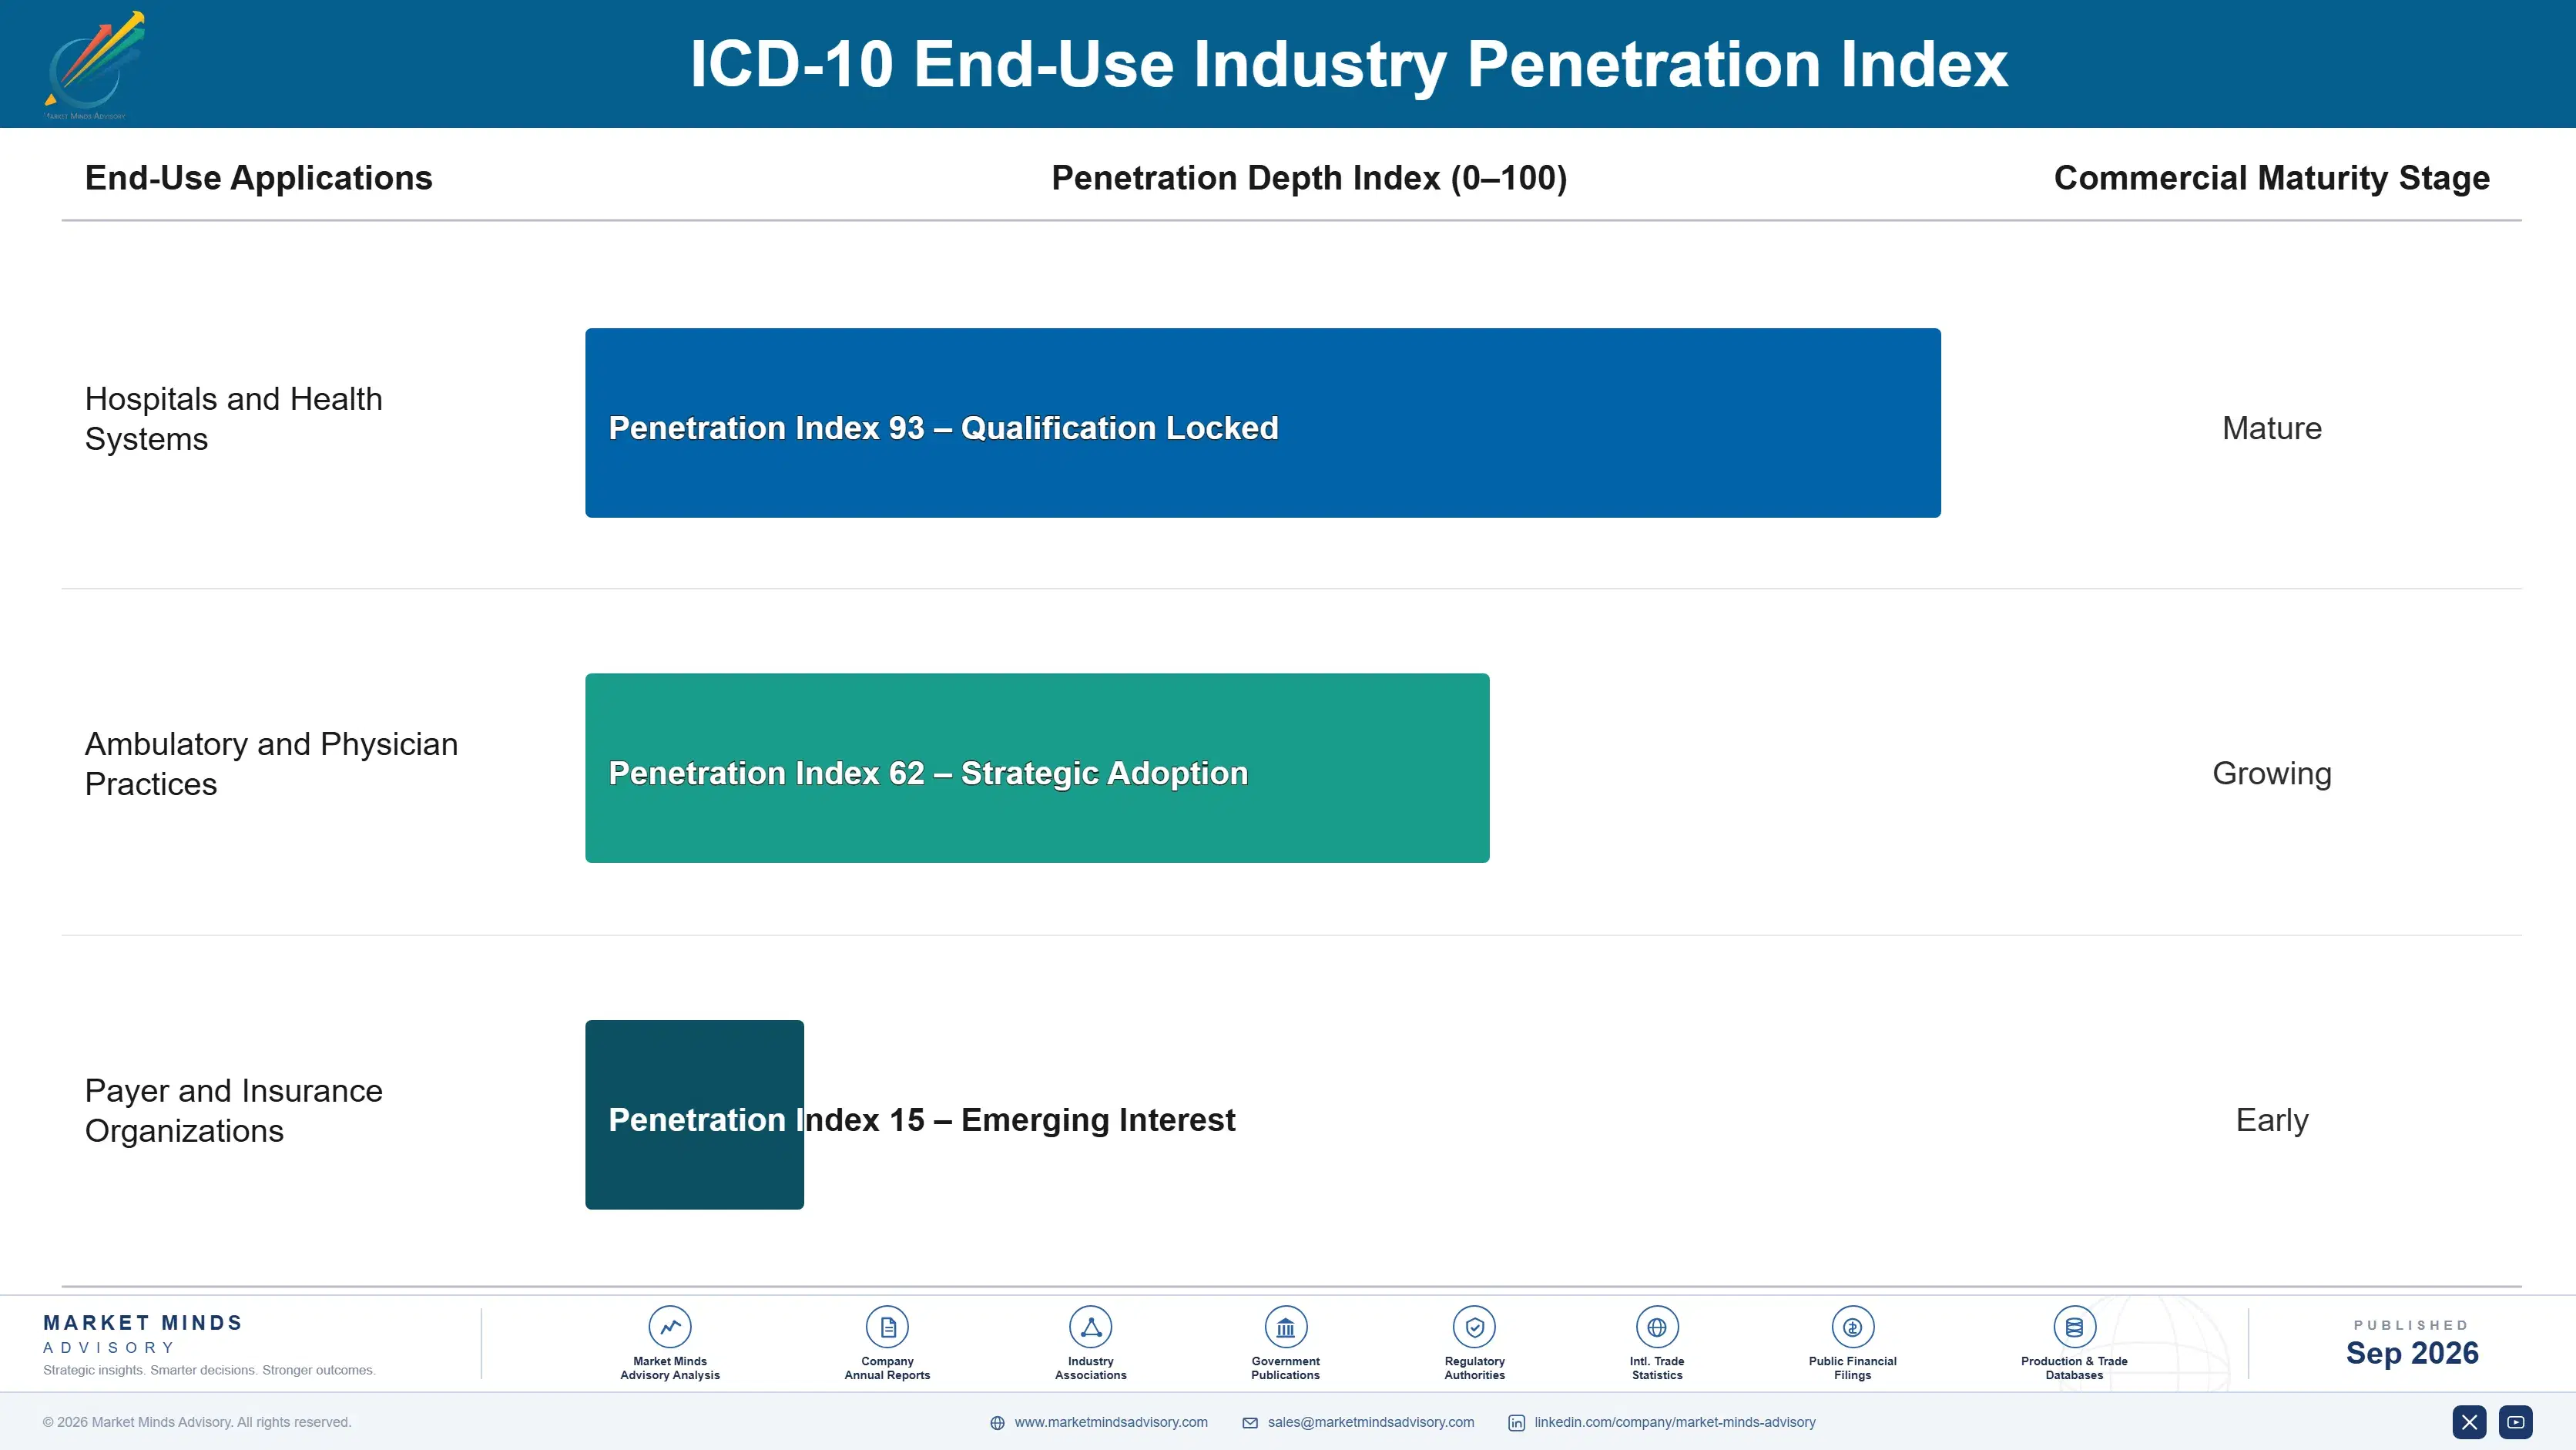Select the Regulatory Authorities shield icon
Viewport: 2576px width, 1450px height.
tap(1474, 1327)
